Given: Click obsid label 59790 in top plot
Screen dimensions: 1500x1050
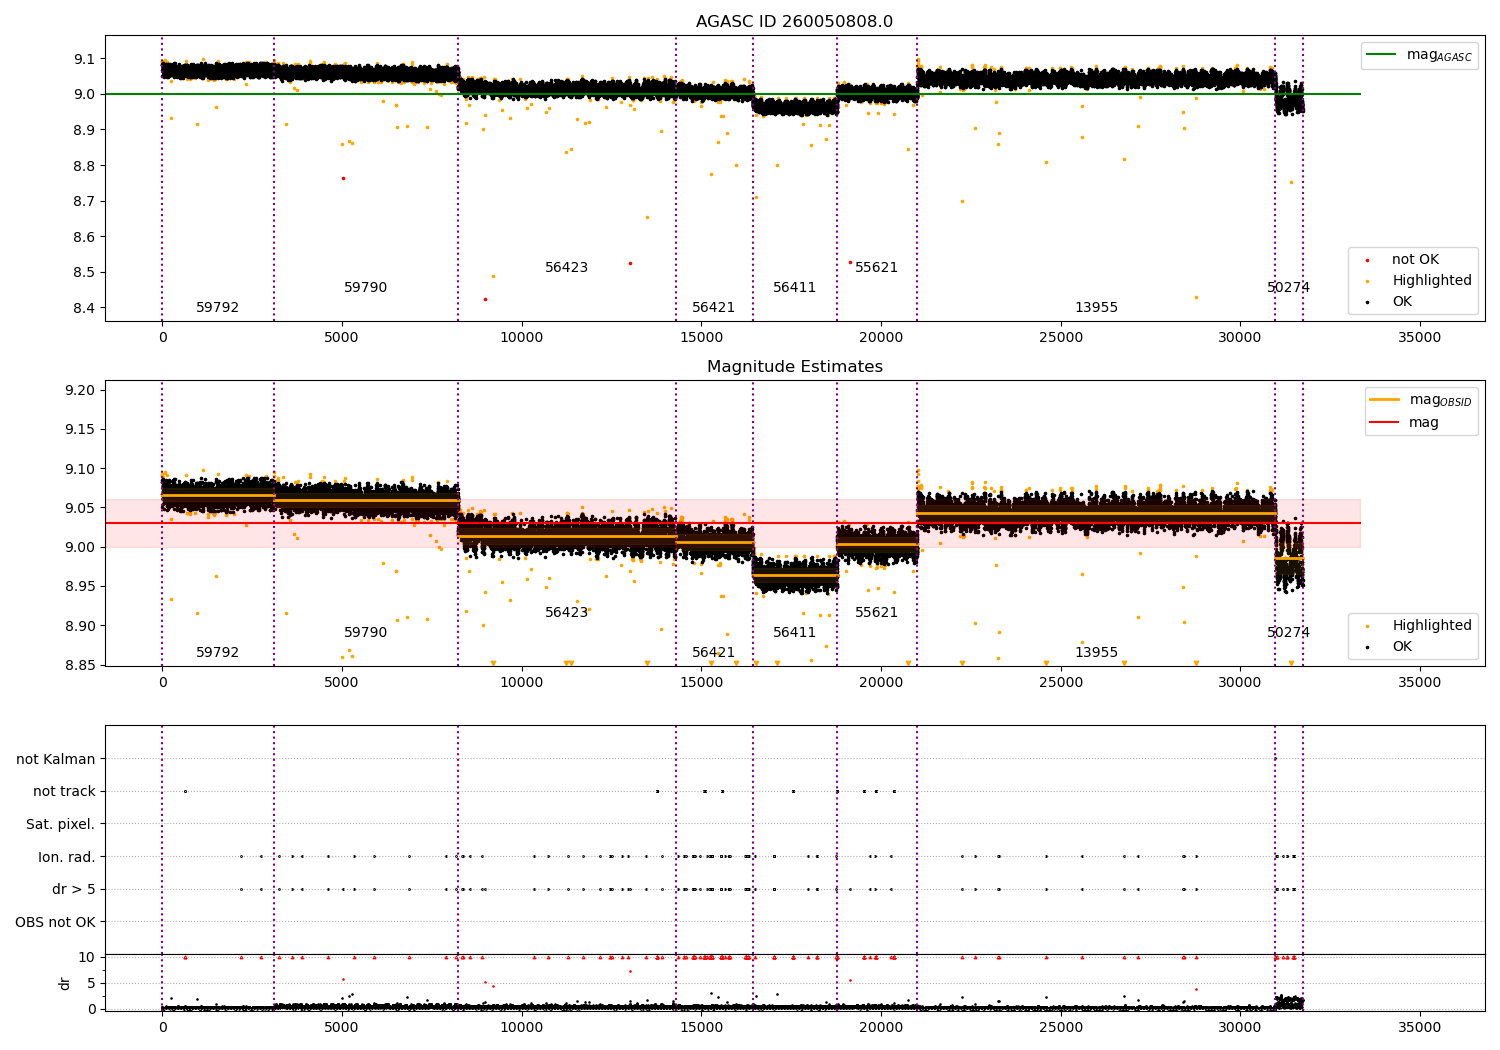Looking at the screenshot, I should point(365,288).
